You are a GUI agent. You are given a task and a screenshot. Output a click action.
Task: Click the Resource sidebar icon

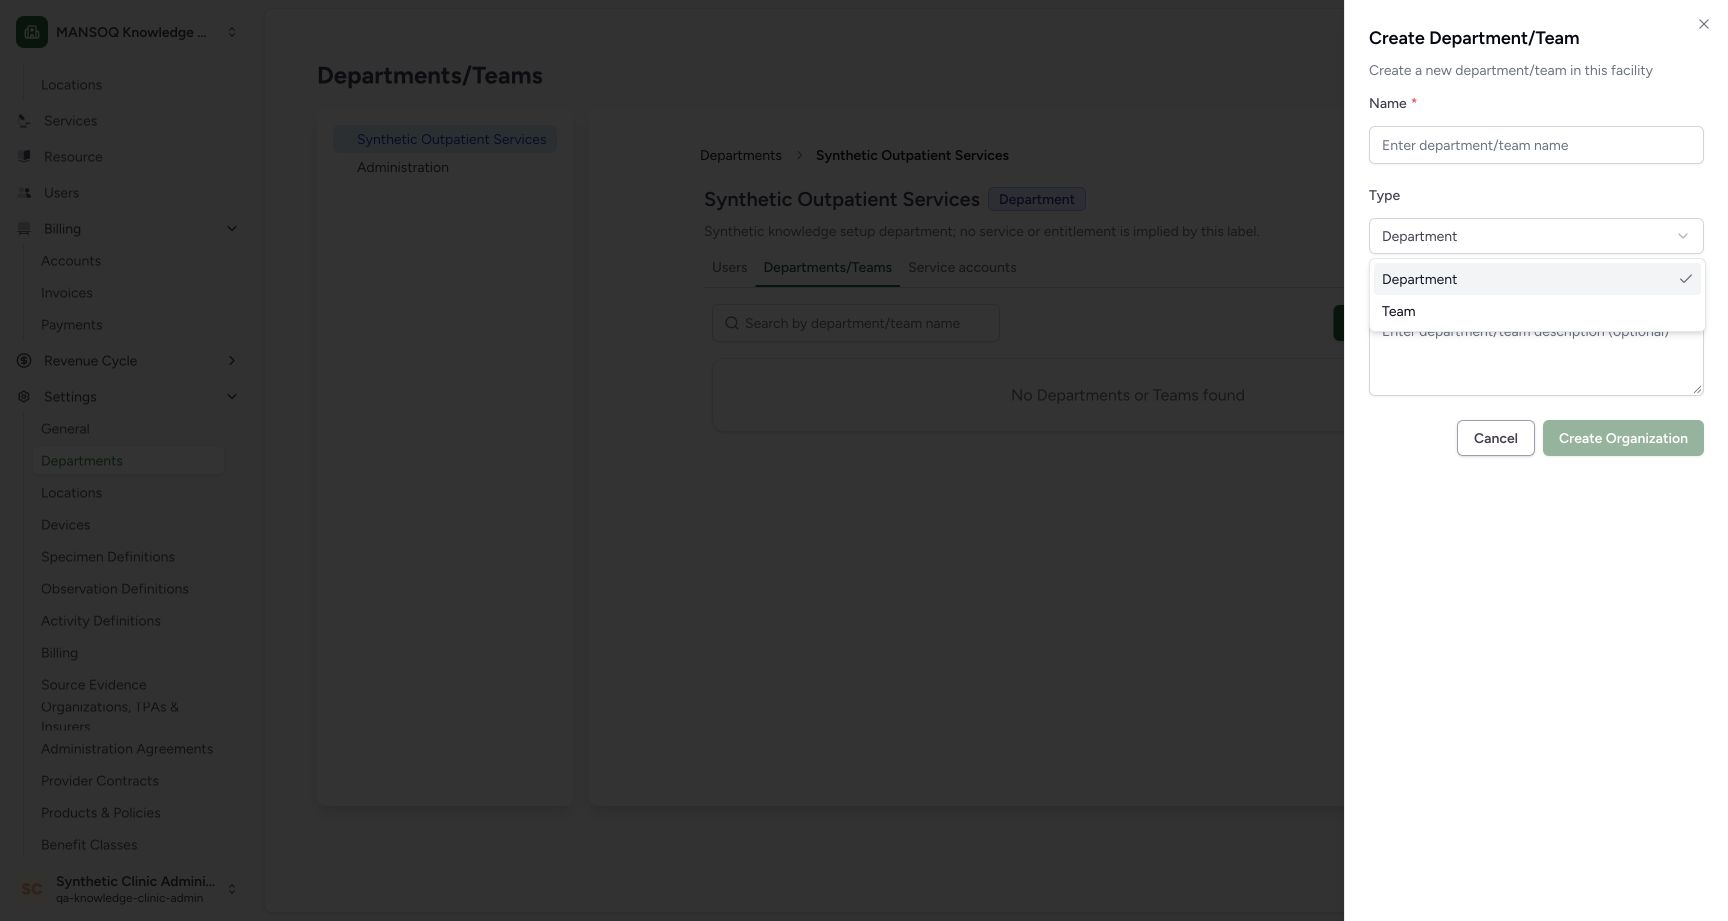tap(24, 157)
